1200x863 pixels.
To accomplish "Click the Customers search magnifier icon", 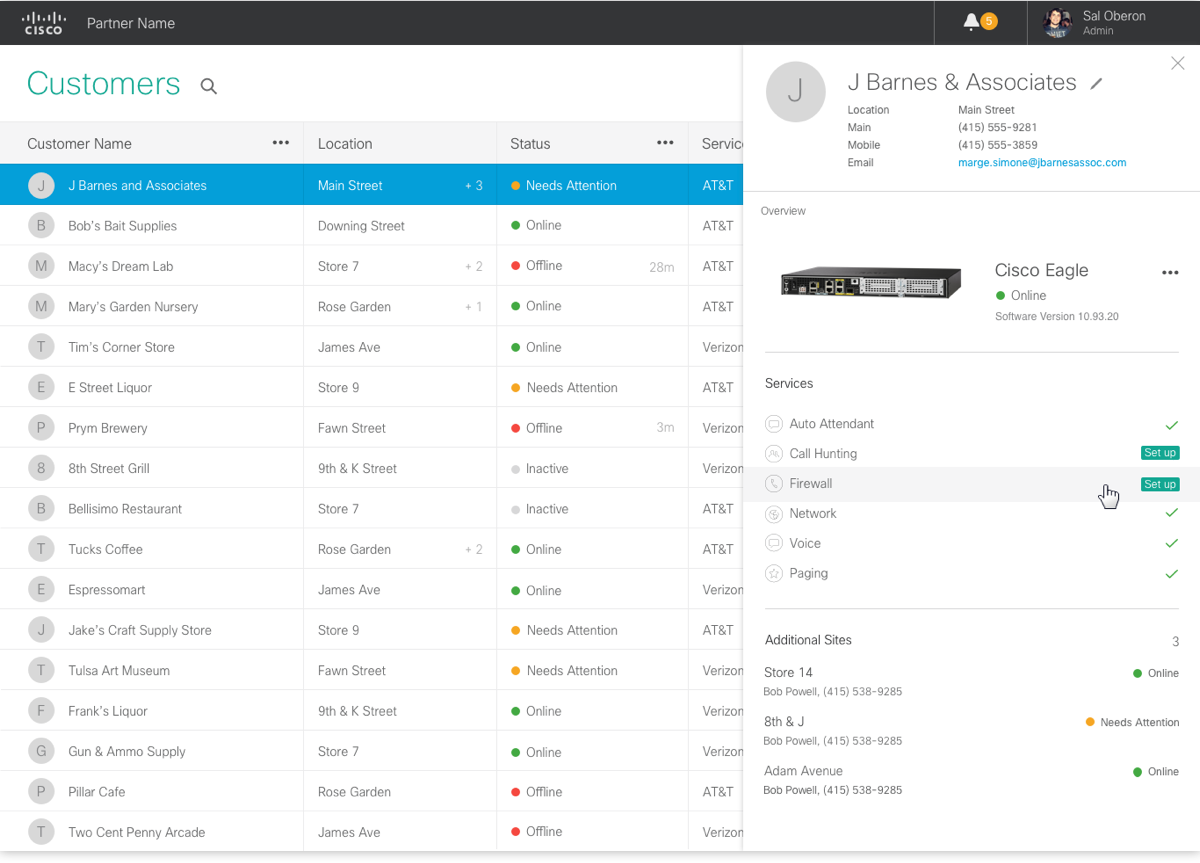I will [x=208, y=86].
